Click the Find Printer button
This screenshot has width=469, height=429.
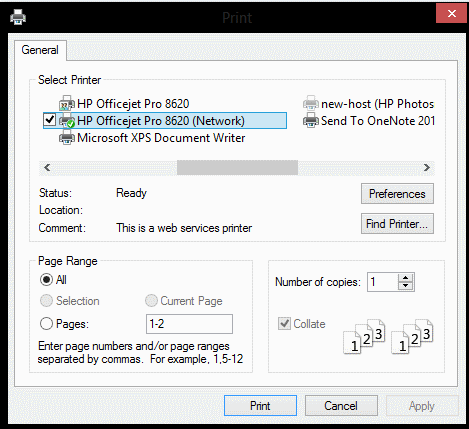click(397, 224)
